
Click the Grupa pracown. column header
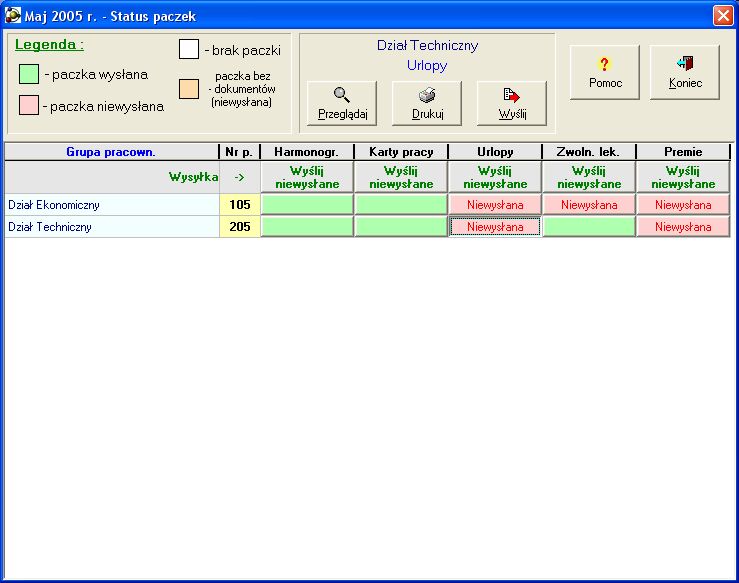[x=111, y=152]
